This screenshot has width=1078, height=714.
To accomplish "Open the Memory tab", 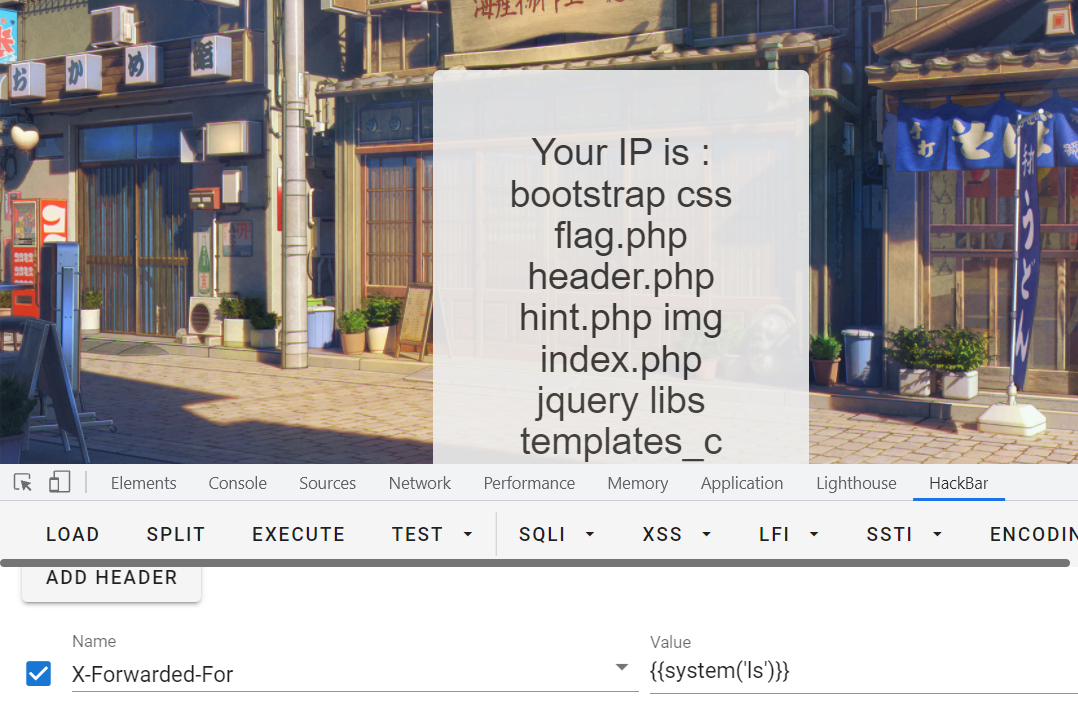I will [x=637, y=483].
